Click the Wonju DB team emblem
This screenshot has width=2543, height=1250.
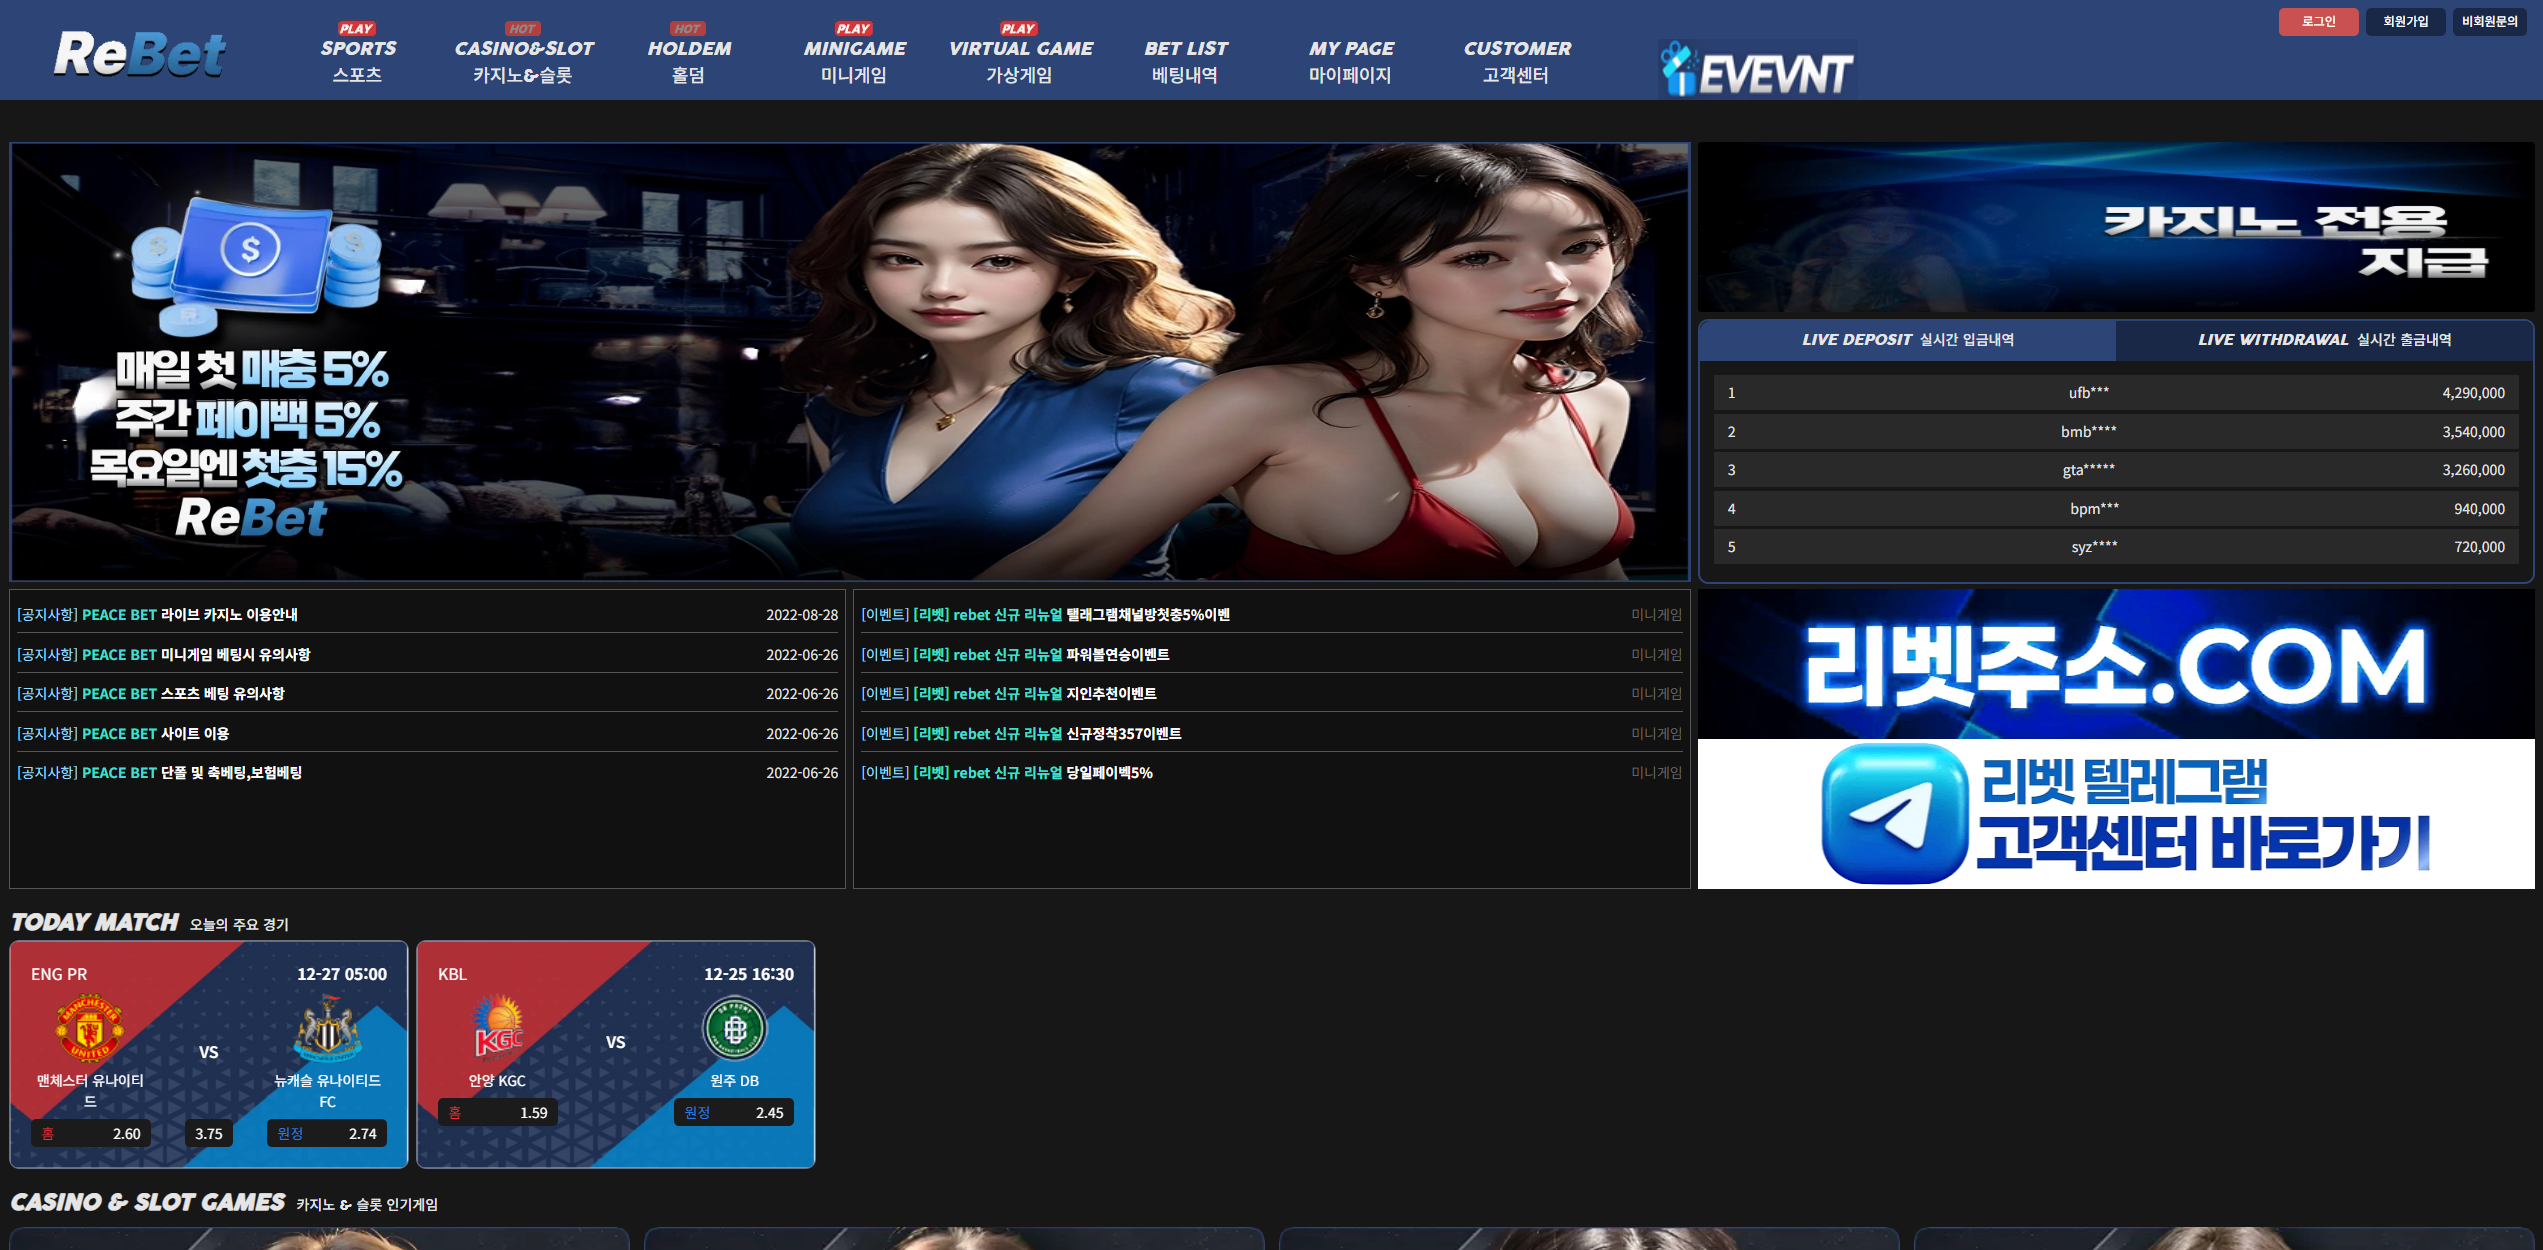coord(734,1028)
